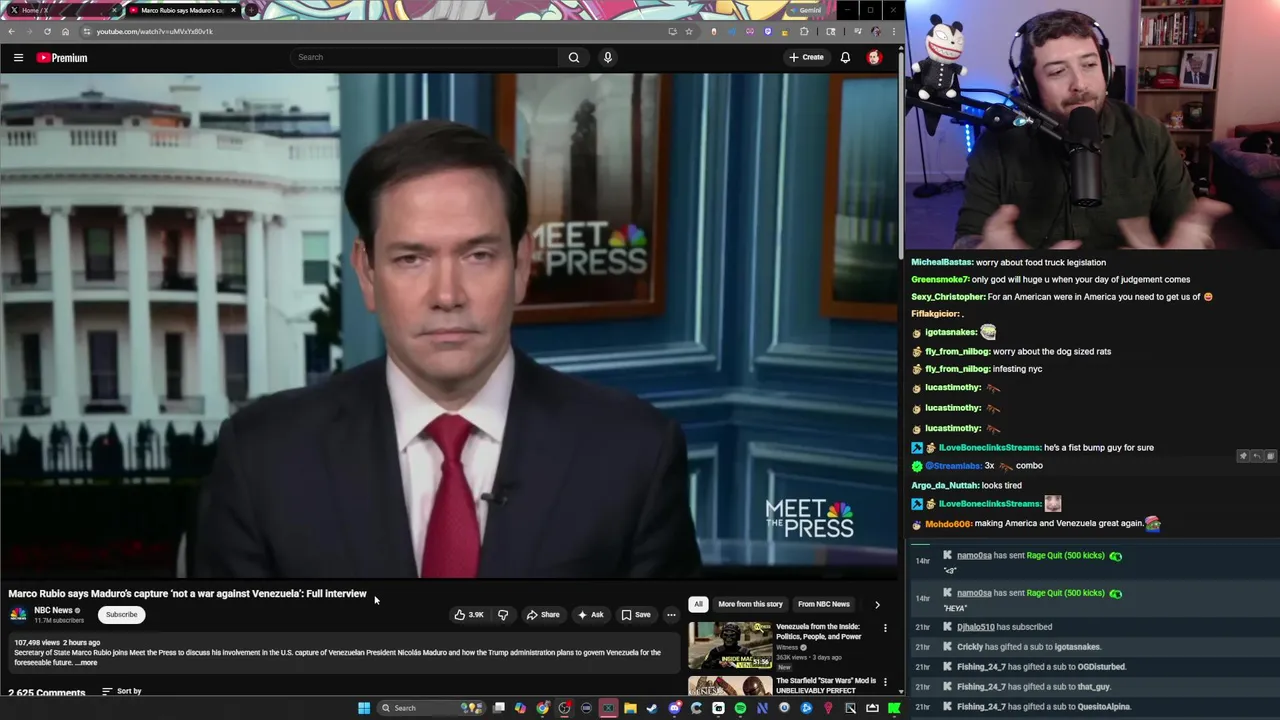Open the green Kick icon on the taskbar
Screen dimensions: 1280x720
click(x=894, y=708)
